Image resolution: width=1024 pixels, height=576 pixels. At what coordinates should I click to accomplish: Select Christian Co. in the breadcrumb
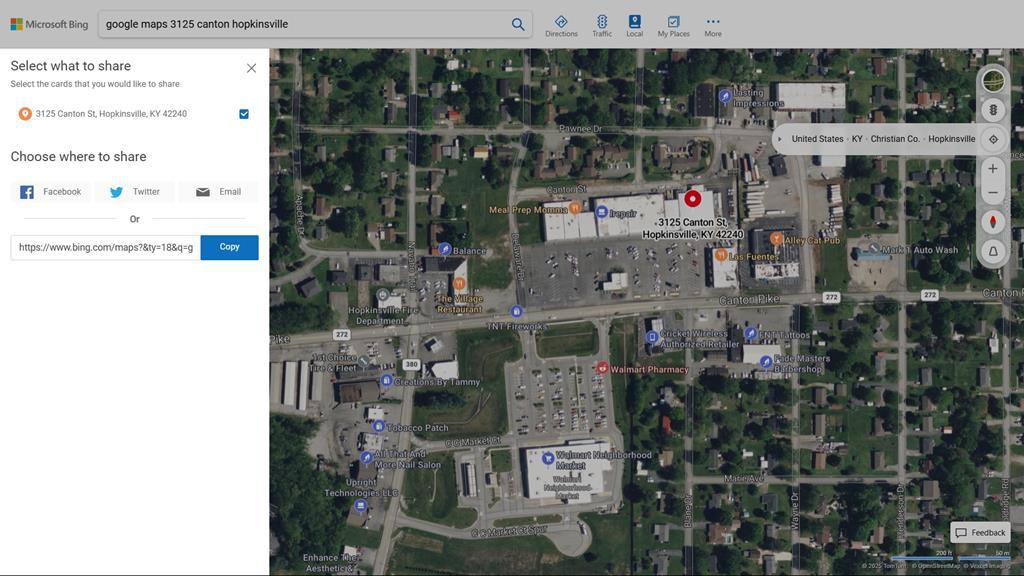click(x=894, y=139)
